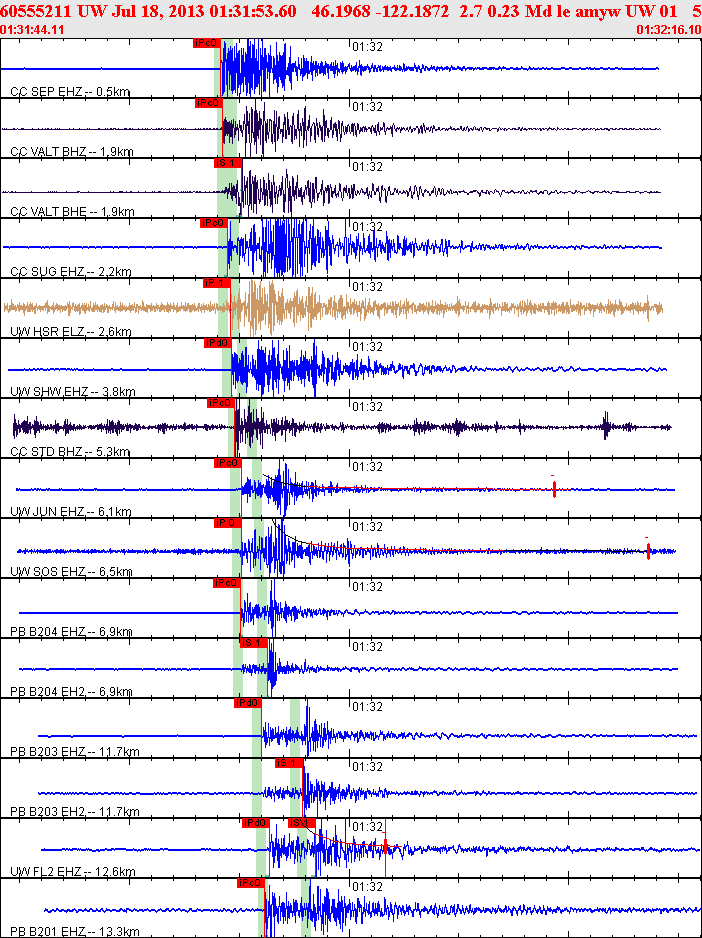Select station label UW HSR ELZ -- 2.6km
The image size is (702, 938).
pos(71,331)
